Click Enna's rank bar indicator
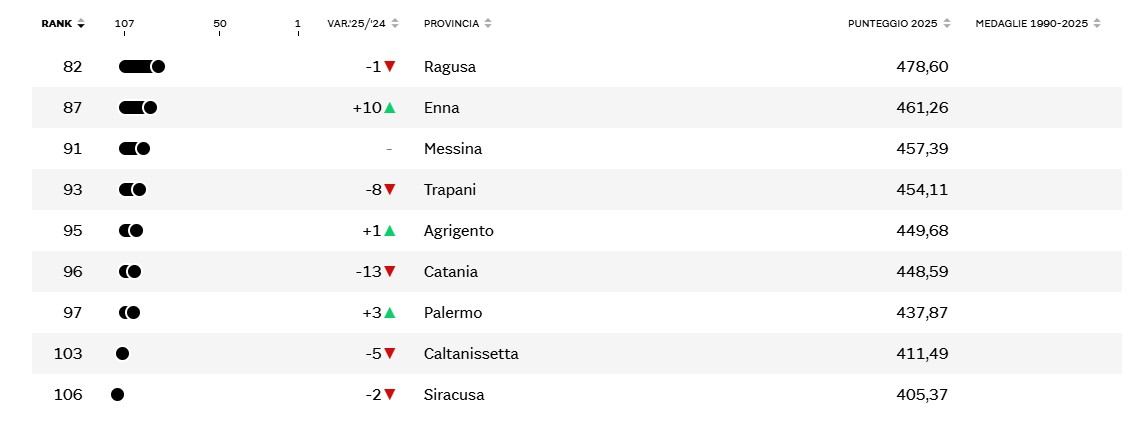1134x428 pixels. (x=137, y=108)
